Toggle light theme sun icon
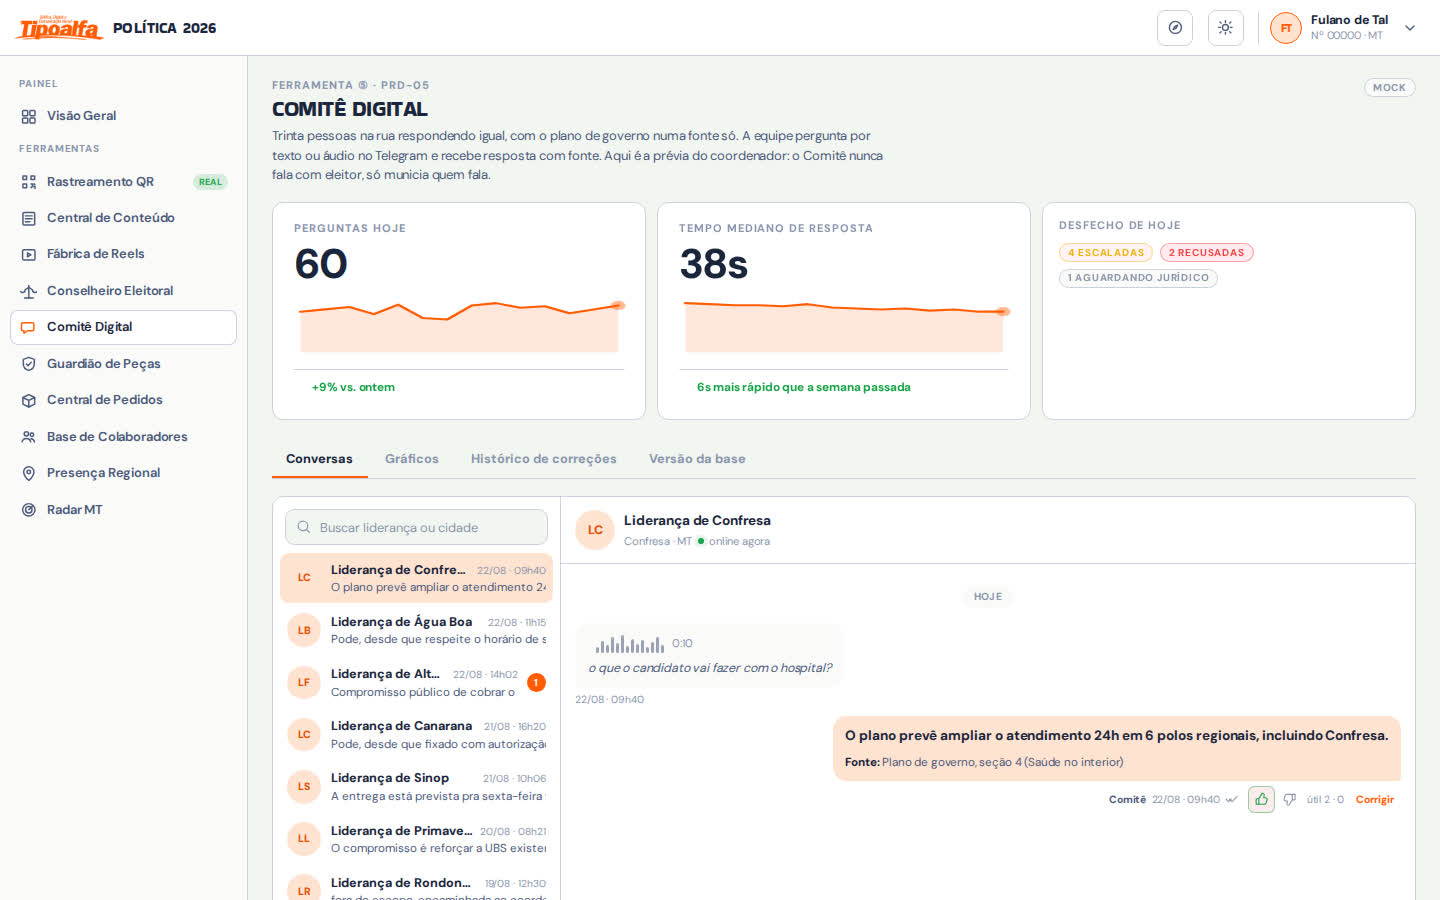The height and width of the screenshot is (900, 1440). [1225, 28]
